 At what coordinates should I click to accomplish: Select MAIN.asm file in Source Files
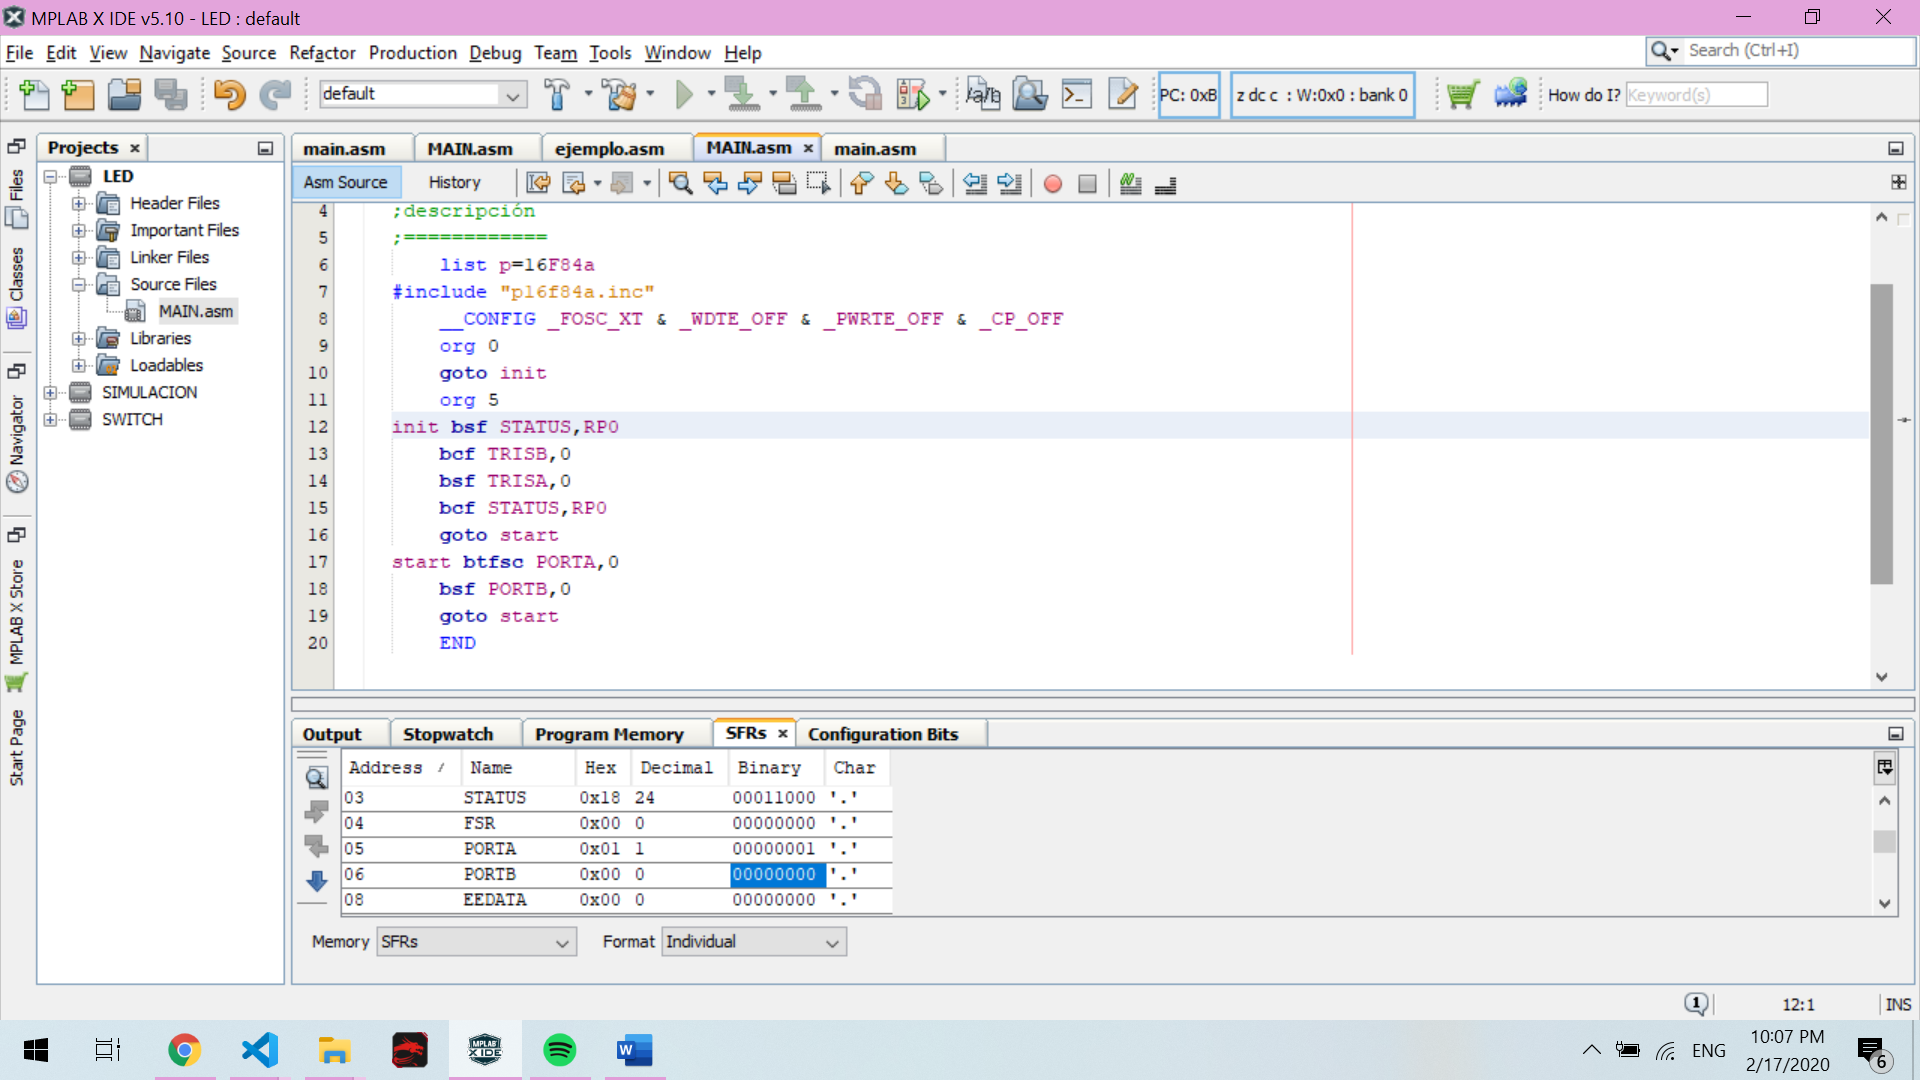pyautogui.click(x=195, y=311)
